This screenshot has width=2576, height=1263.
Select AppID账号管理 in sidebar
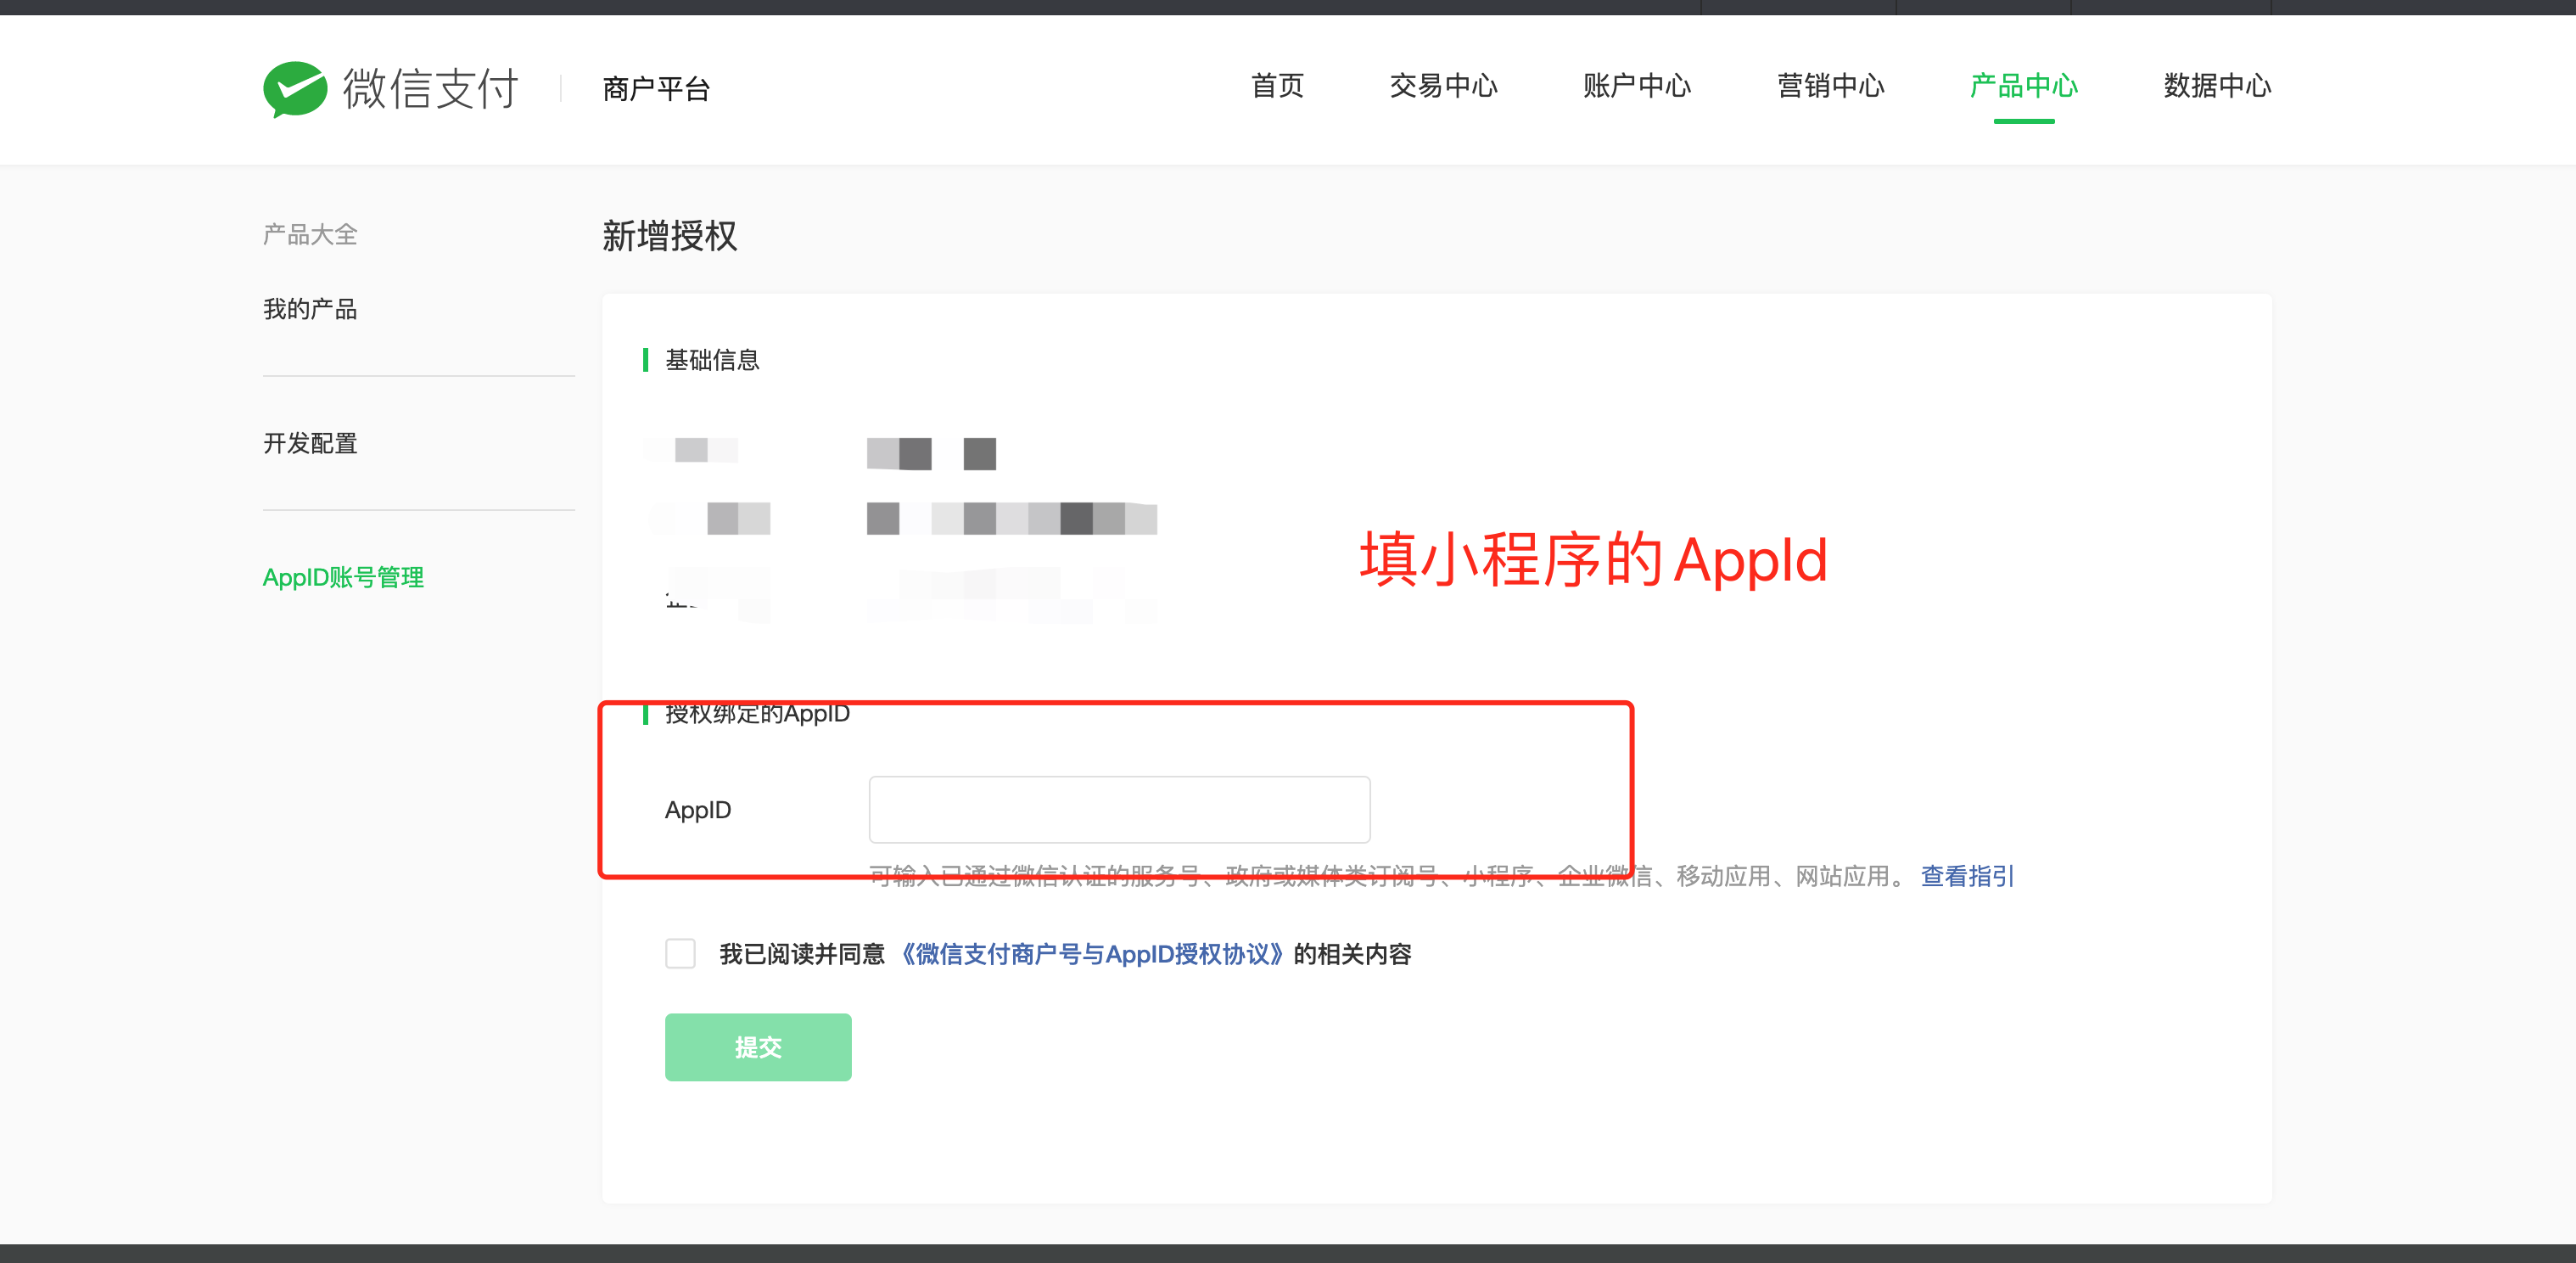point(343,577)
